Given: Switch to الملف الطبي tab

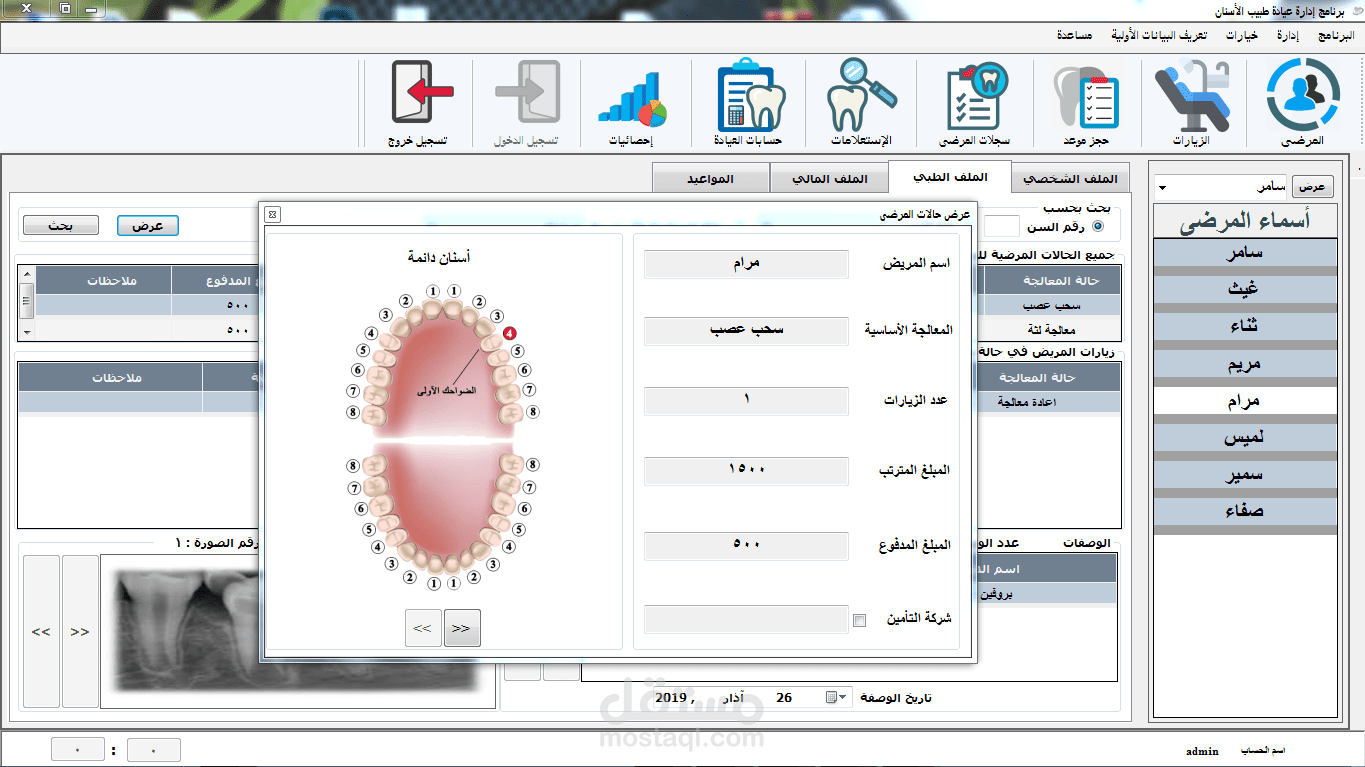Looking at the screenshot, I should click(950, 177).
